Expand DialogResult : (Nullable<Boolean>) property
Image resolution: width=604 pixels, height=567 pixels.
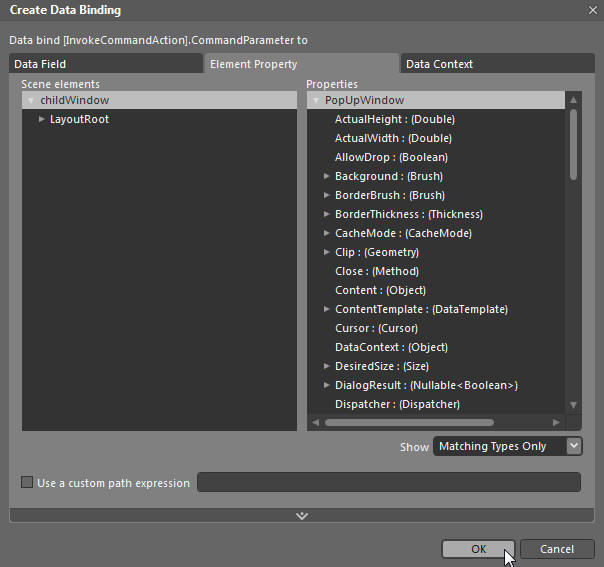pos(326,385)
